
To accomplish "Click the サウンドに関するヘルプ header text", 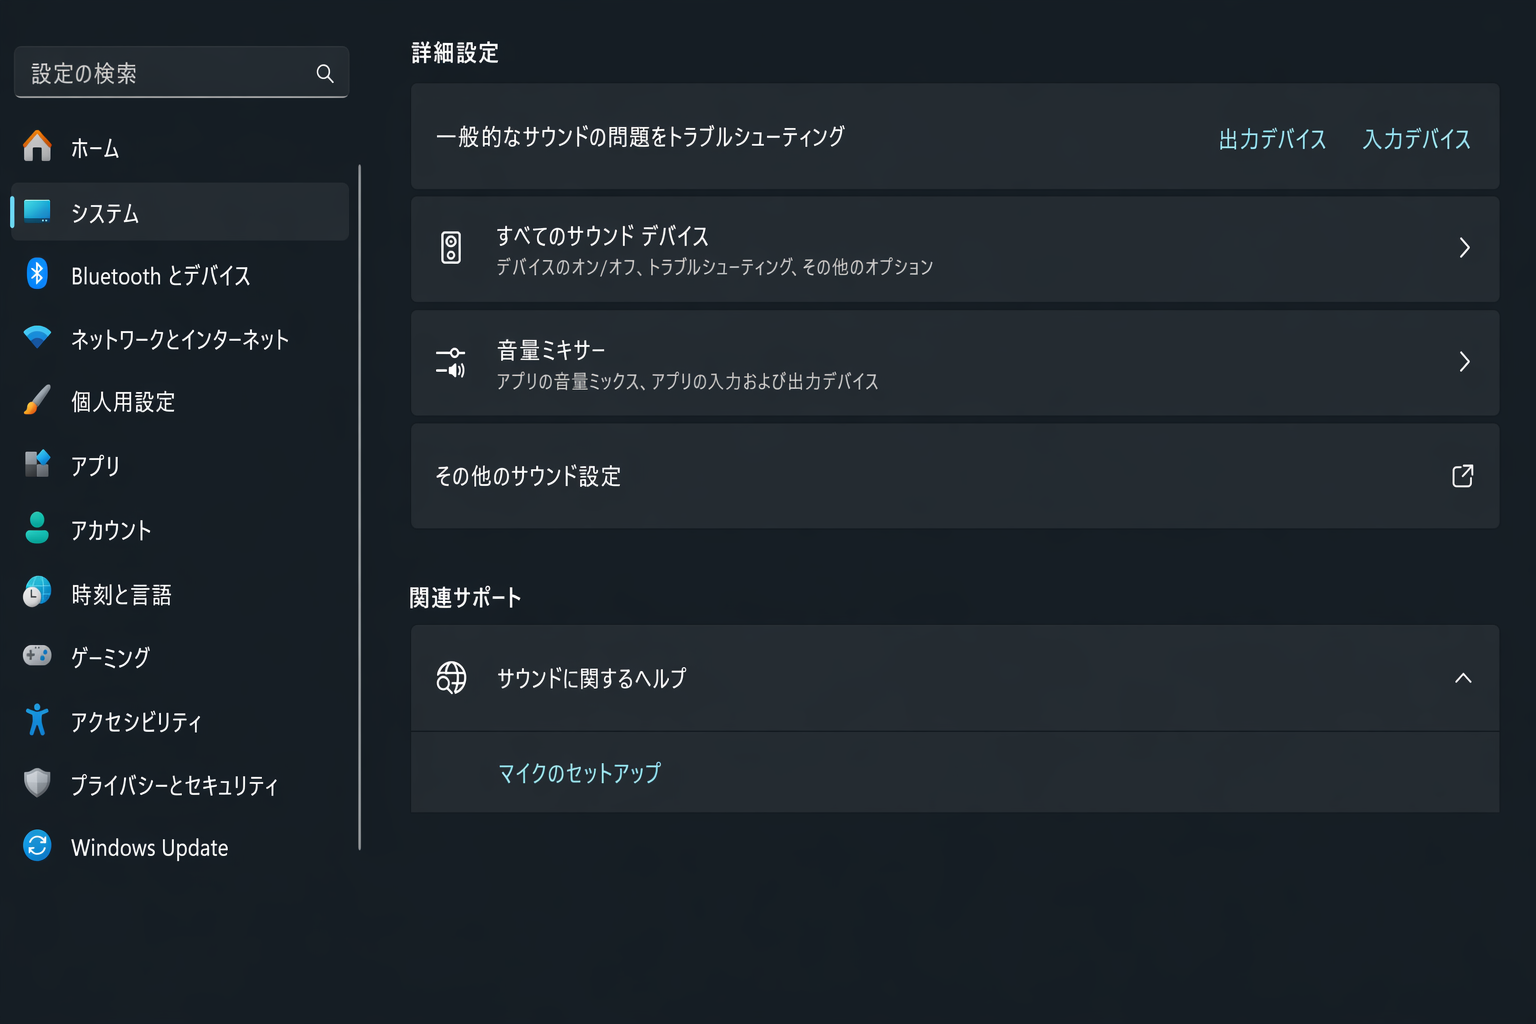I will click(x=592, y=678).
